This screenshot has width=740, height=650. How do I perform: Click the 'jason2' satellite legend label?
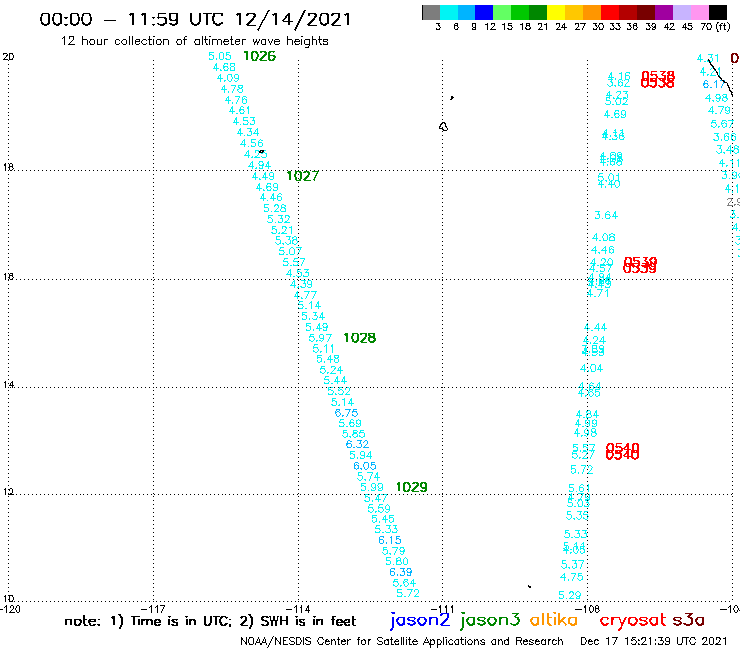(420, 620)
